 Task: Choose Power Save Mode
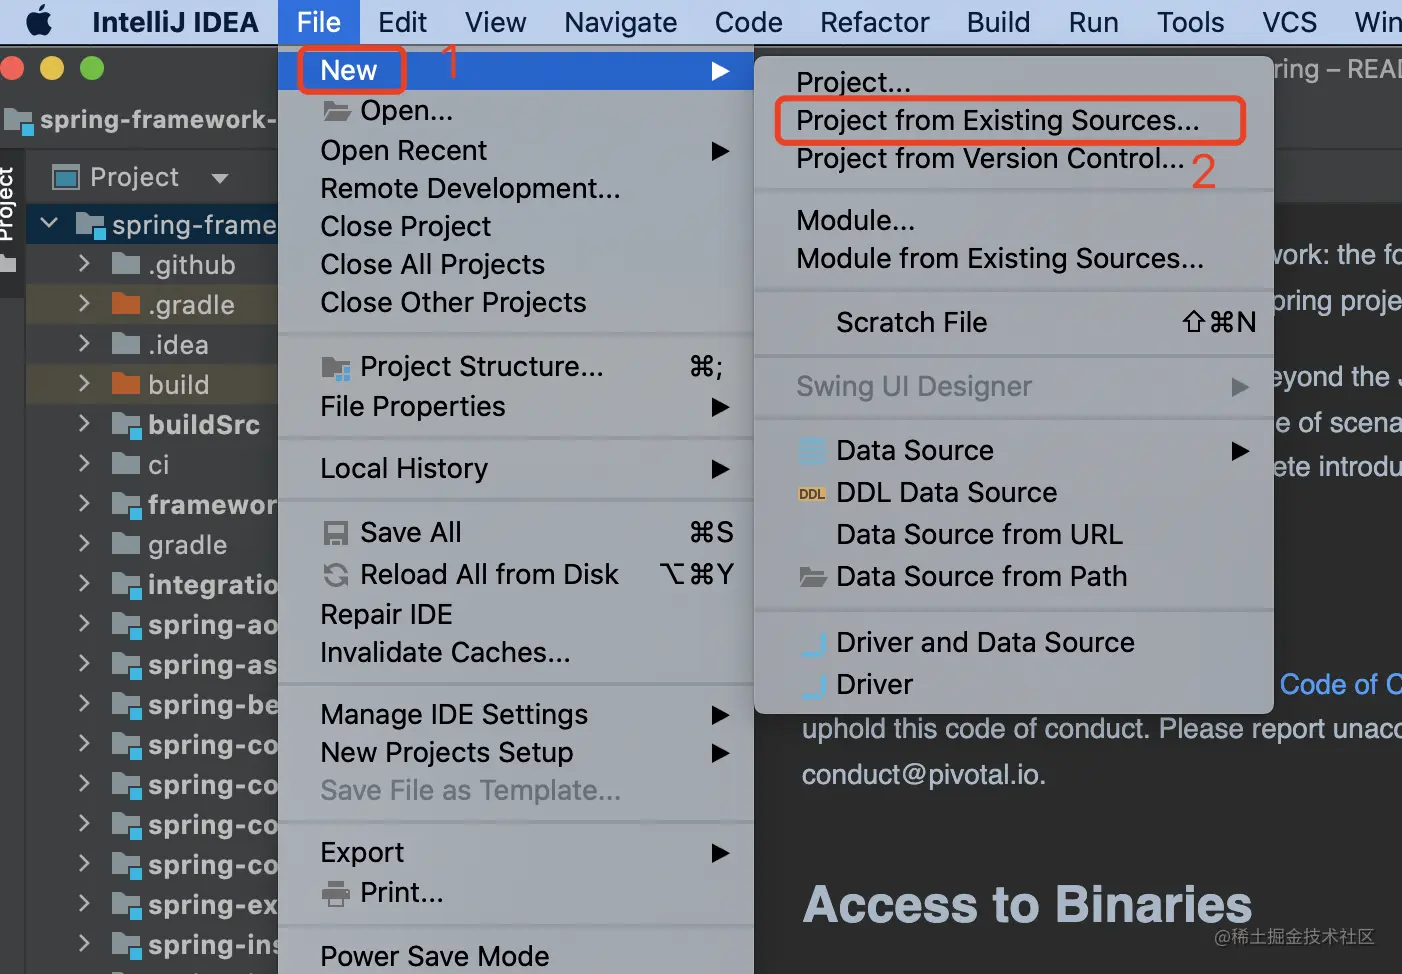[434, 956]
